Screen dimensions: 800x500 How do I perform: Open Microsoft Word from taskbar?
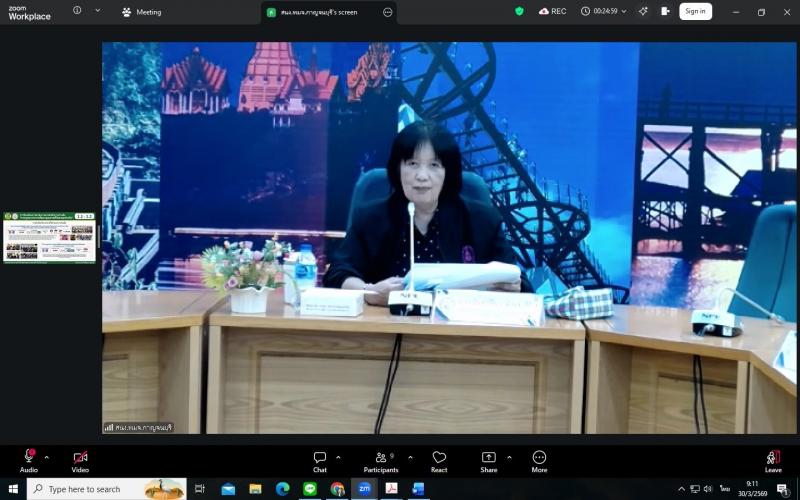[x=418, y=489]
